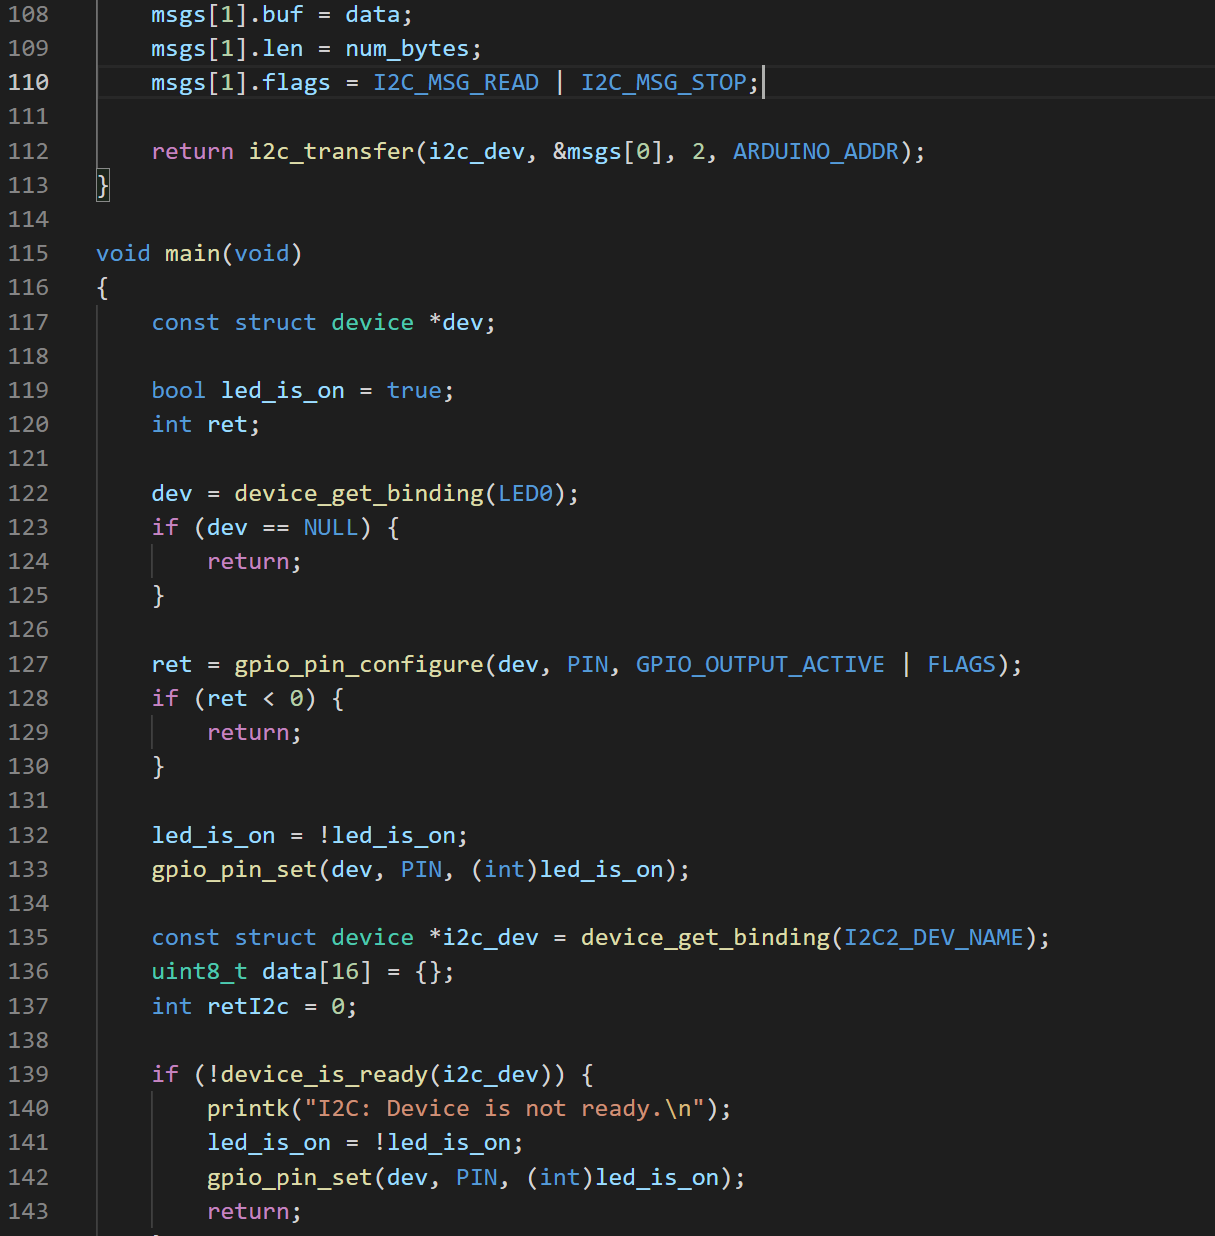Click ARDUINO_ADDR in the return statement

click(816, 151)
